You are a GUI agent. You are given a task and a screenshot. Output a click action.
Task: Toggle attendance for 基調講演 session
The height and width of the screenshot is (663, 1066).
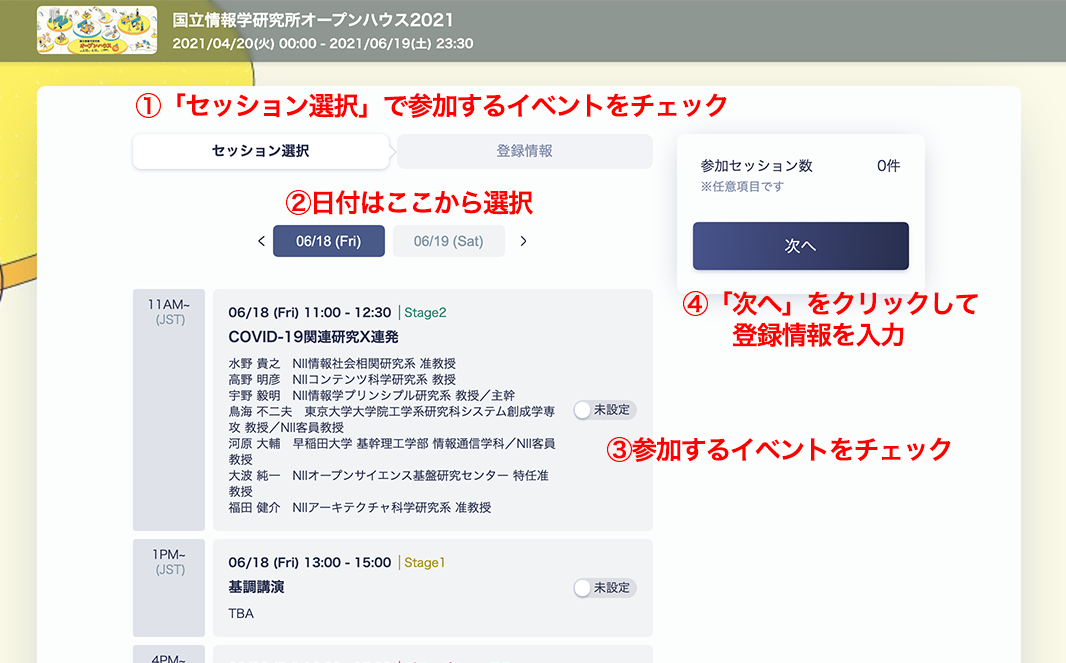tap(605, 588)
